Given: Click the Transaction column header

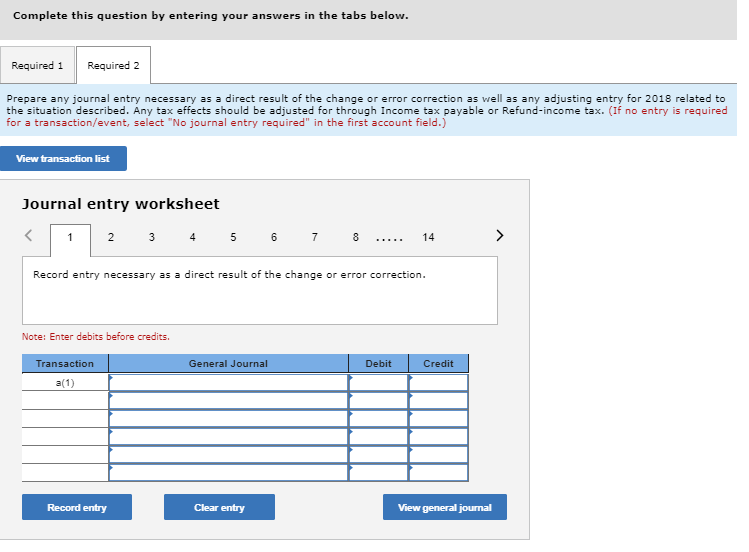Looking at the screenshot, I should pyautogui.click(x=65, y=363).
